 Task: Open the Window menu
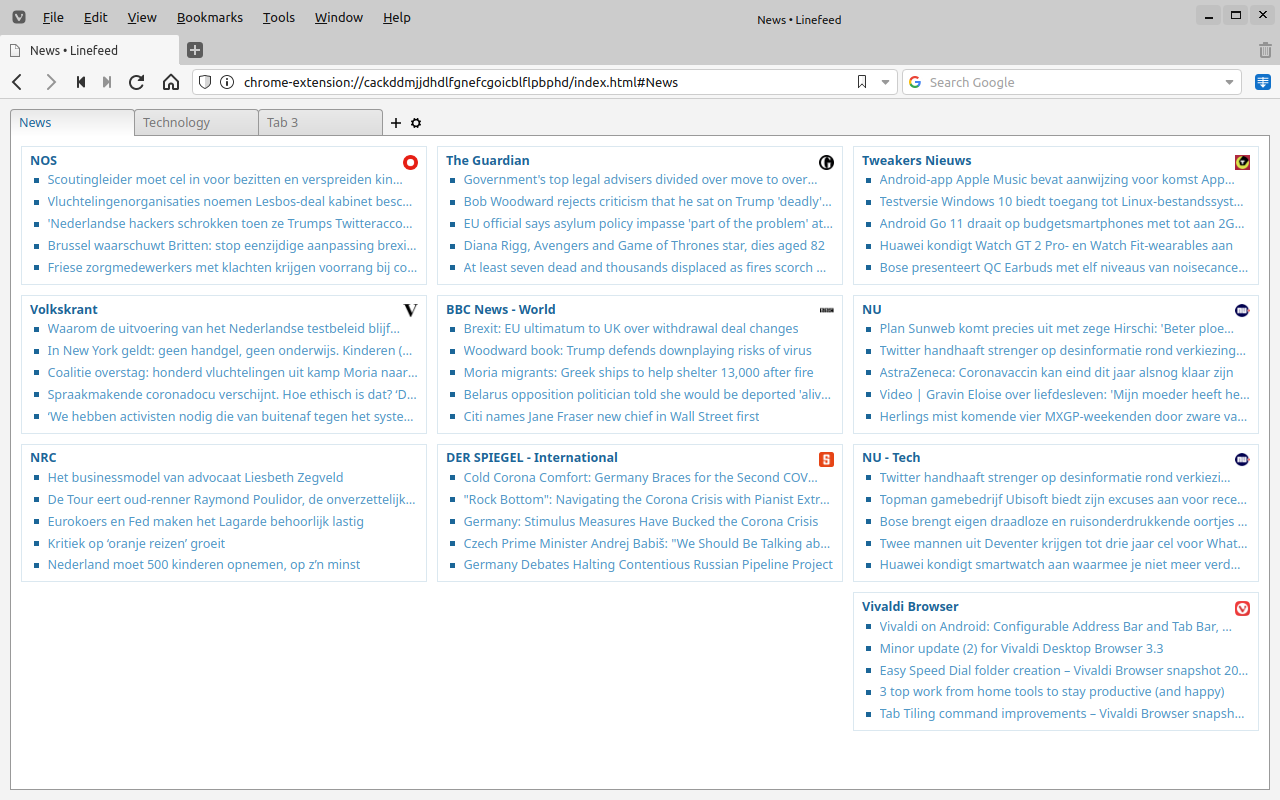pyautogui.click(x=339, y=17)
